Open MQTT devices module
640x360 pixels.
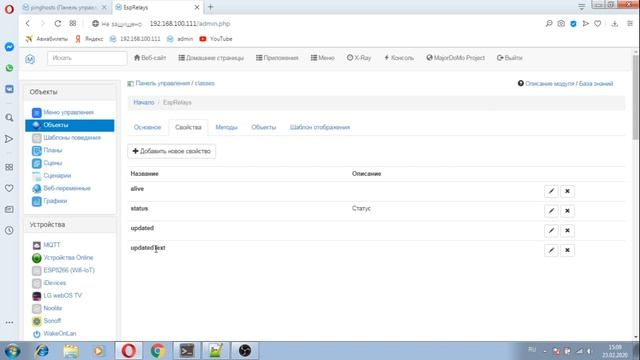[x=51, y=245]
